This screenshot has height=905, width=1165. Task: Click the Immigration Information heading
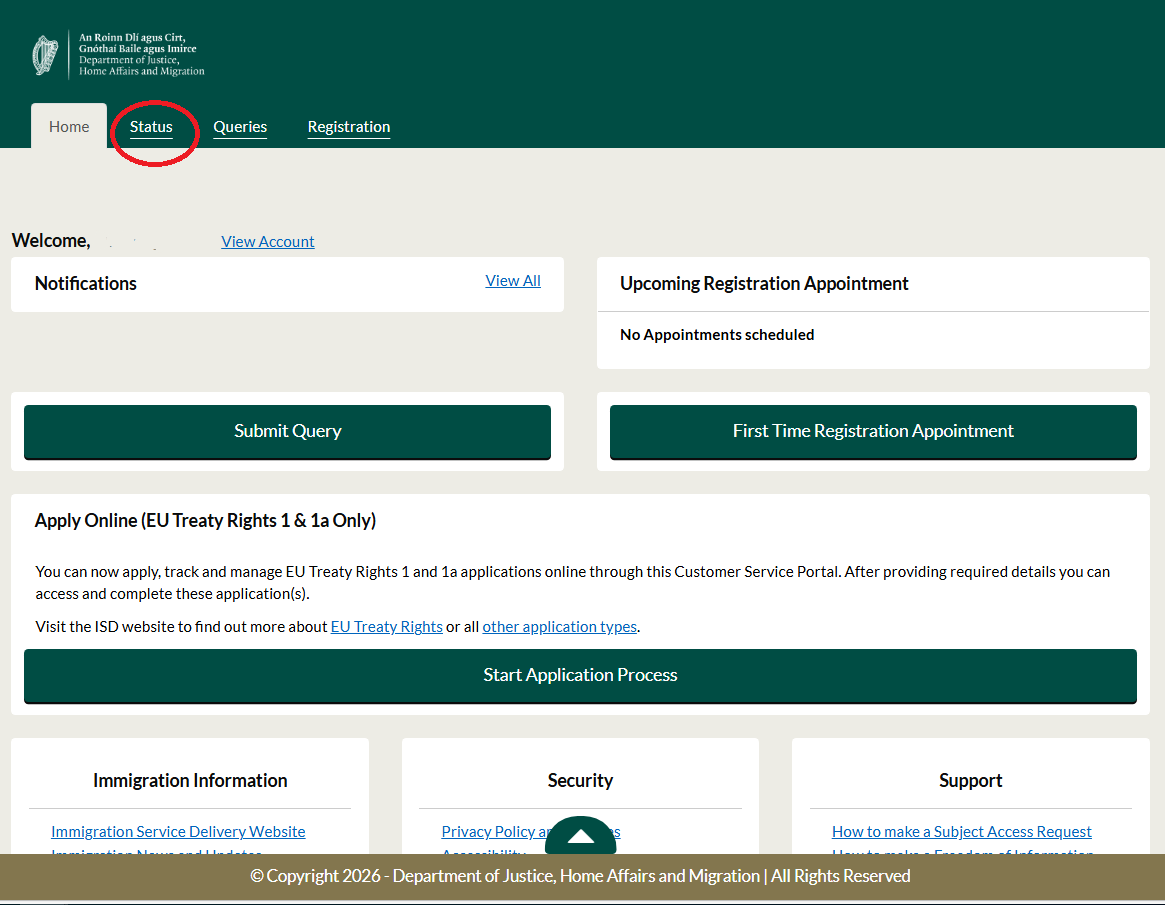(x=190, y=781)
